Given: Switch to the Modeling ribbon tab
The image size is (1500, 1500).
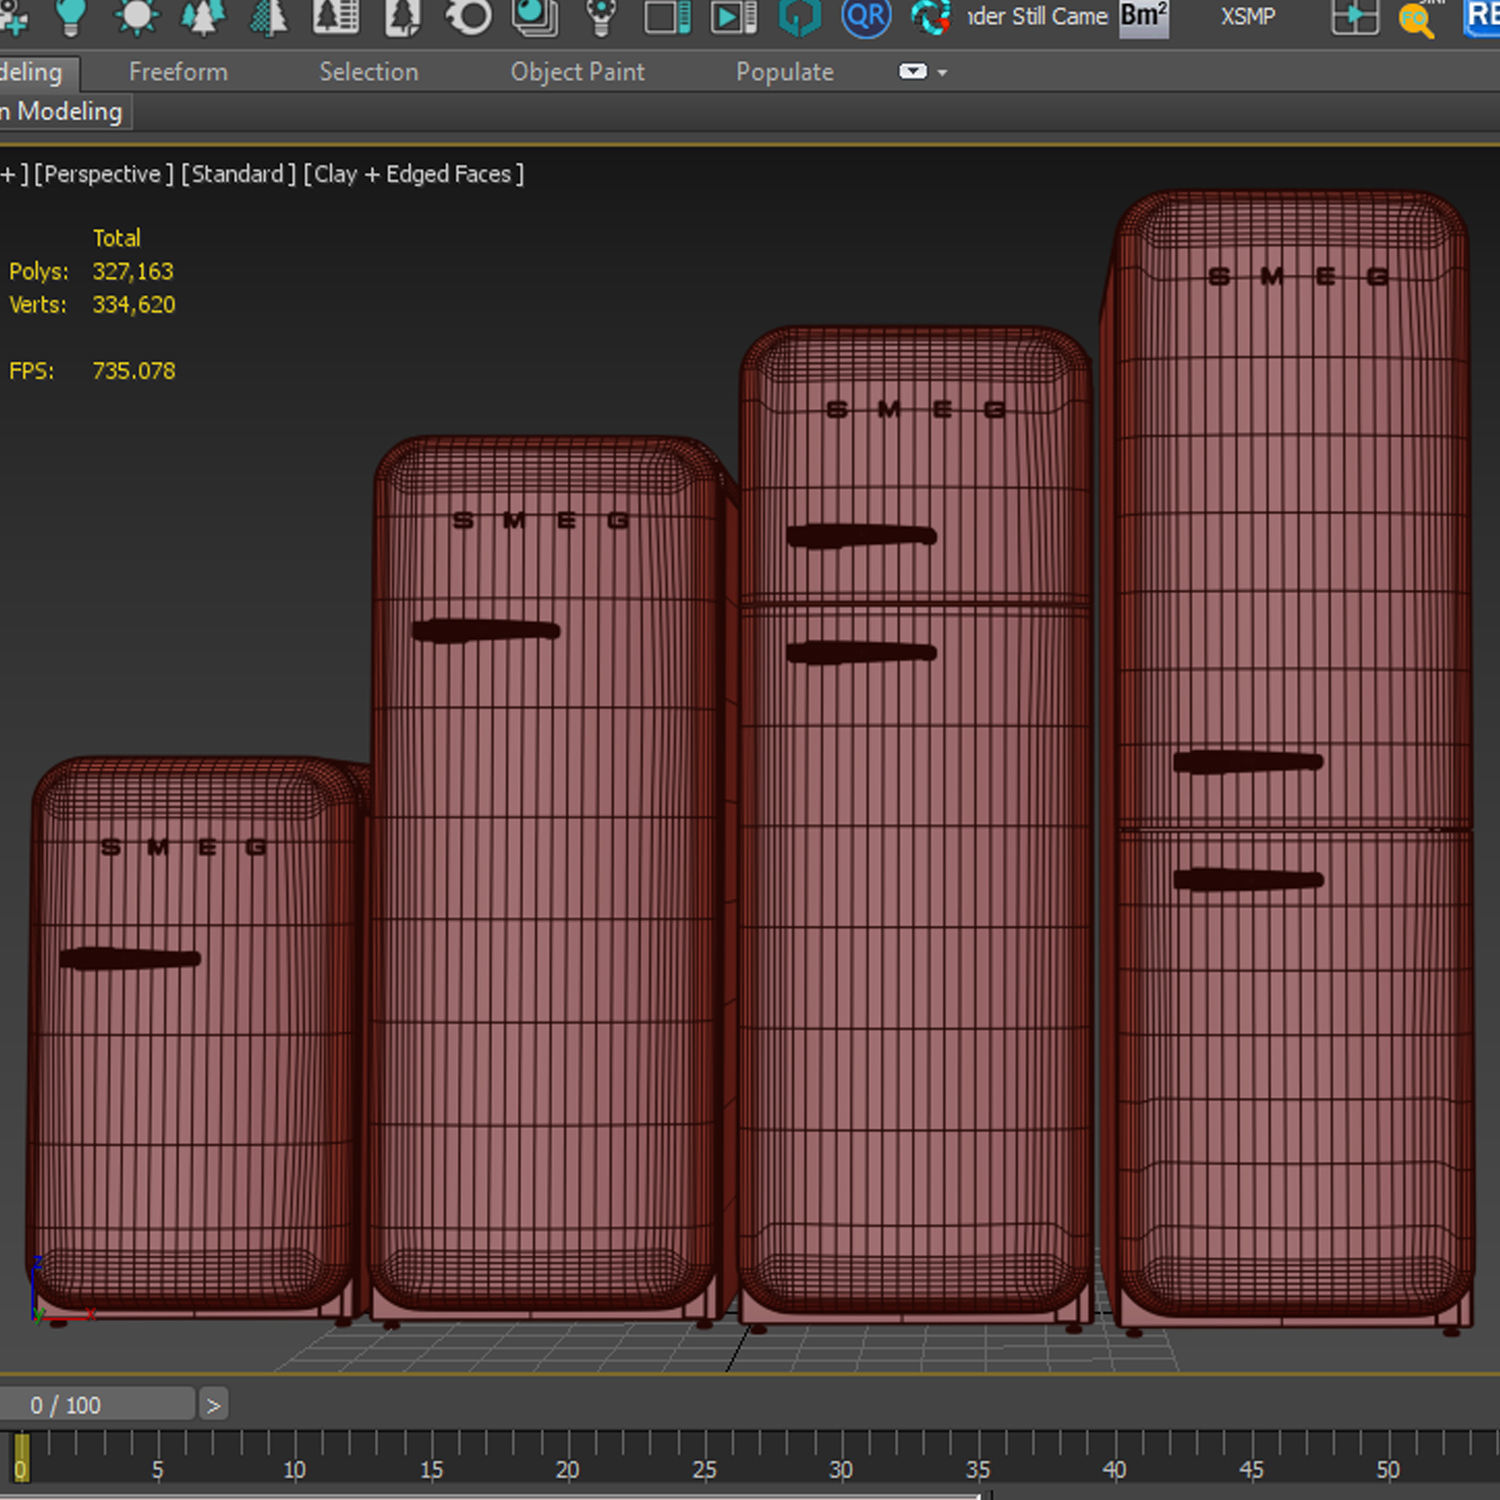Looking at the screenshot, I should click(x=38, y=72).
